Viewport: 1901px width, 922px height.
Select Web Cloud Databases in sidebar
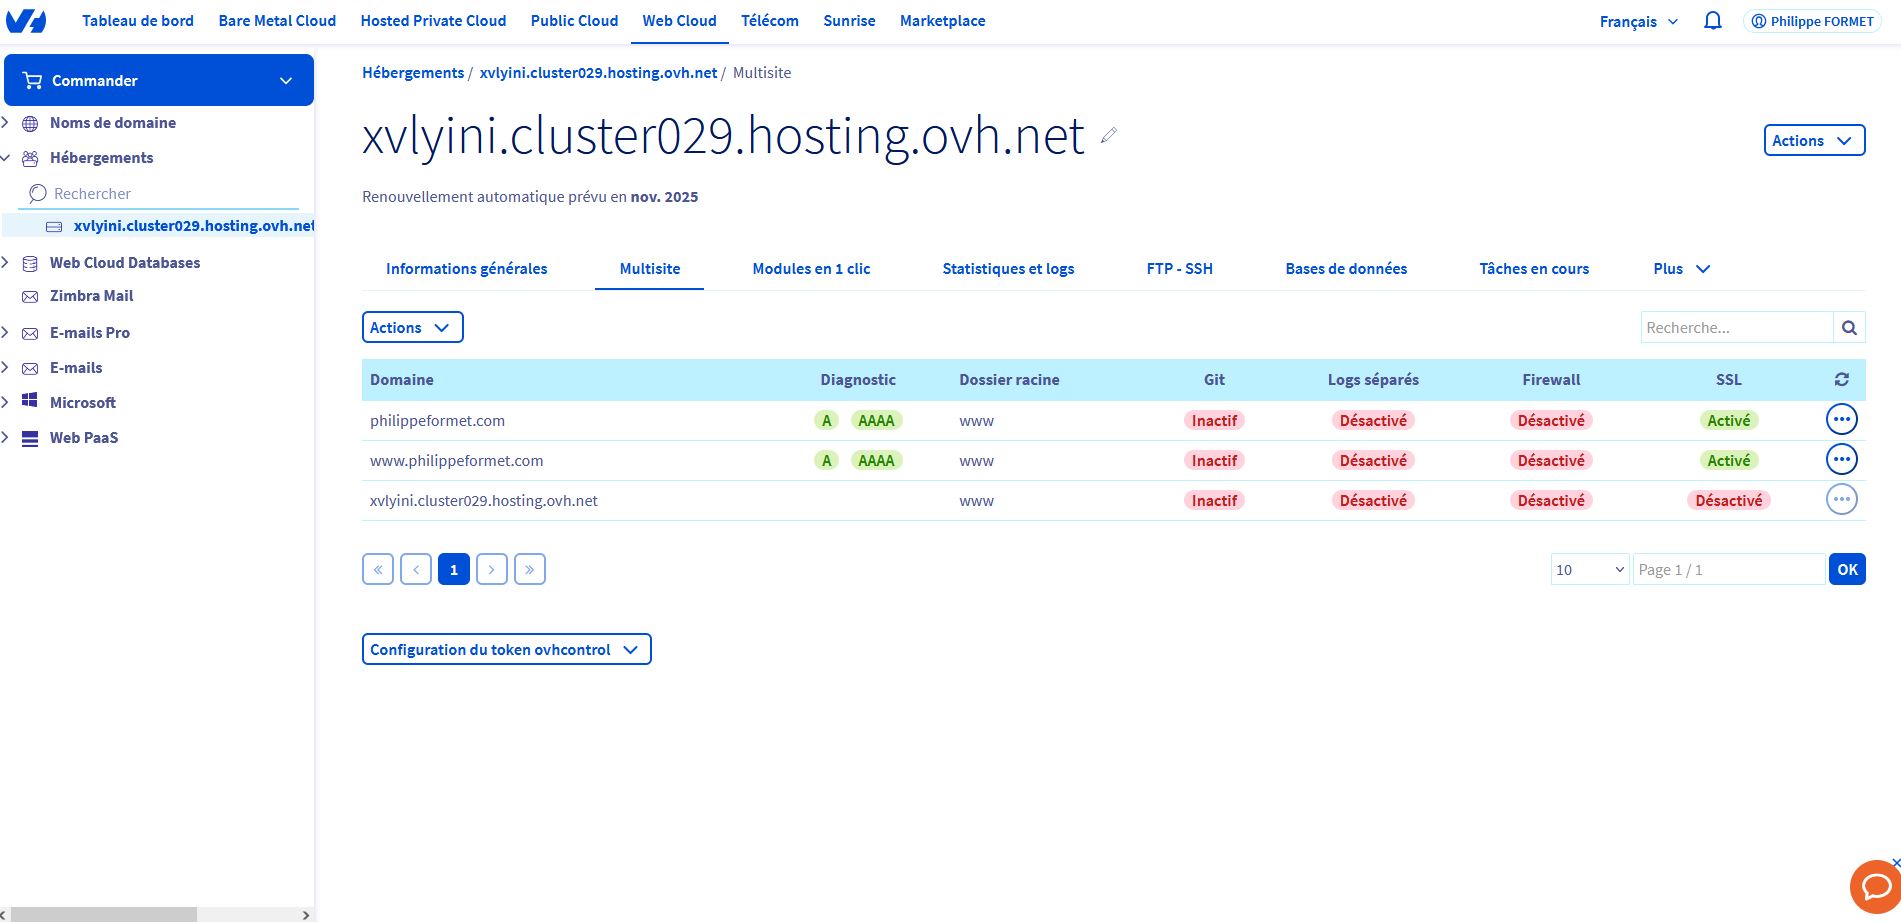tap(125, 263)
